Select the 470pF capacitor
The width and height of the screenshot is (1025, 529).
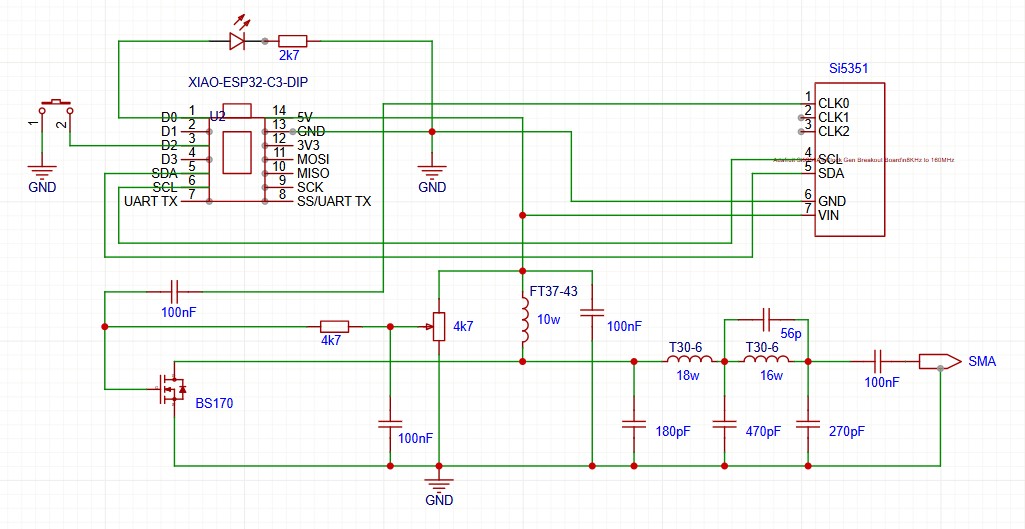pyautogui.click(x=723, y=424)
